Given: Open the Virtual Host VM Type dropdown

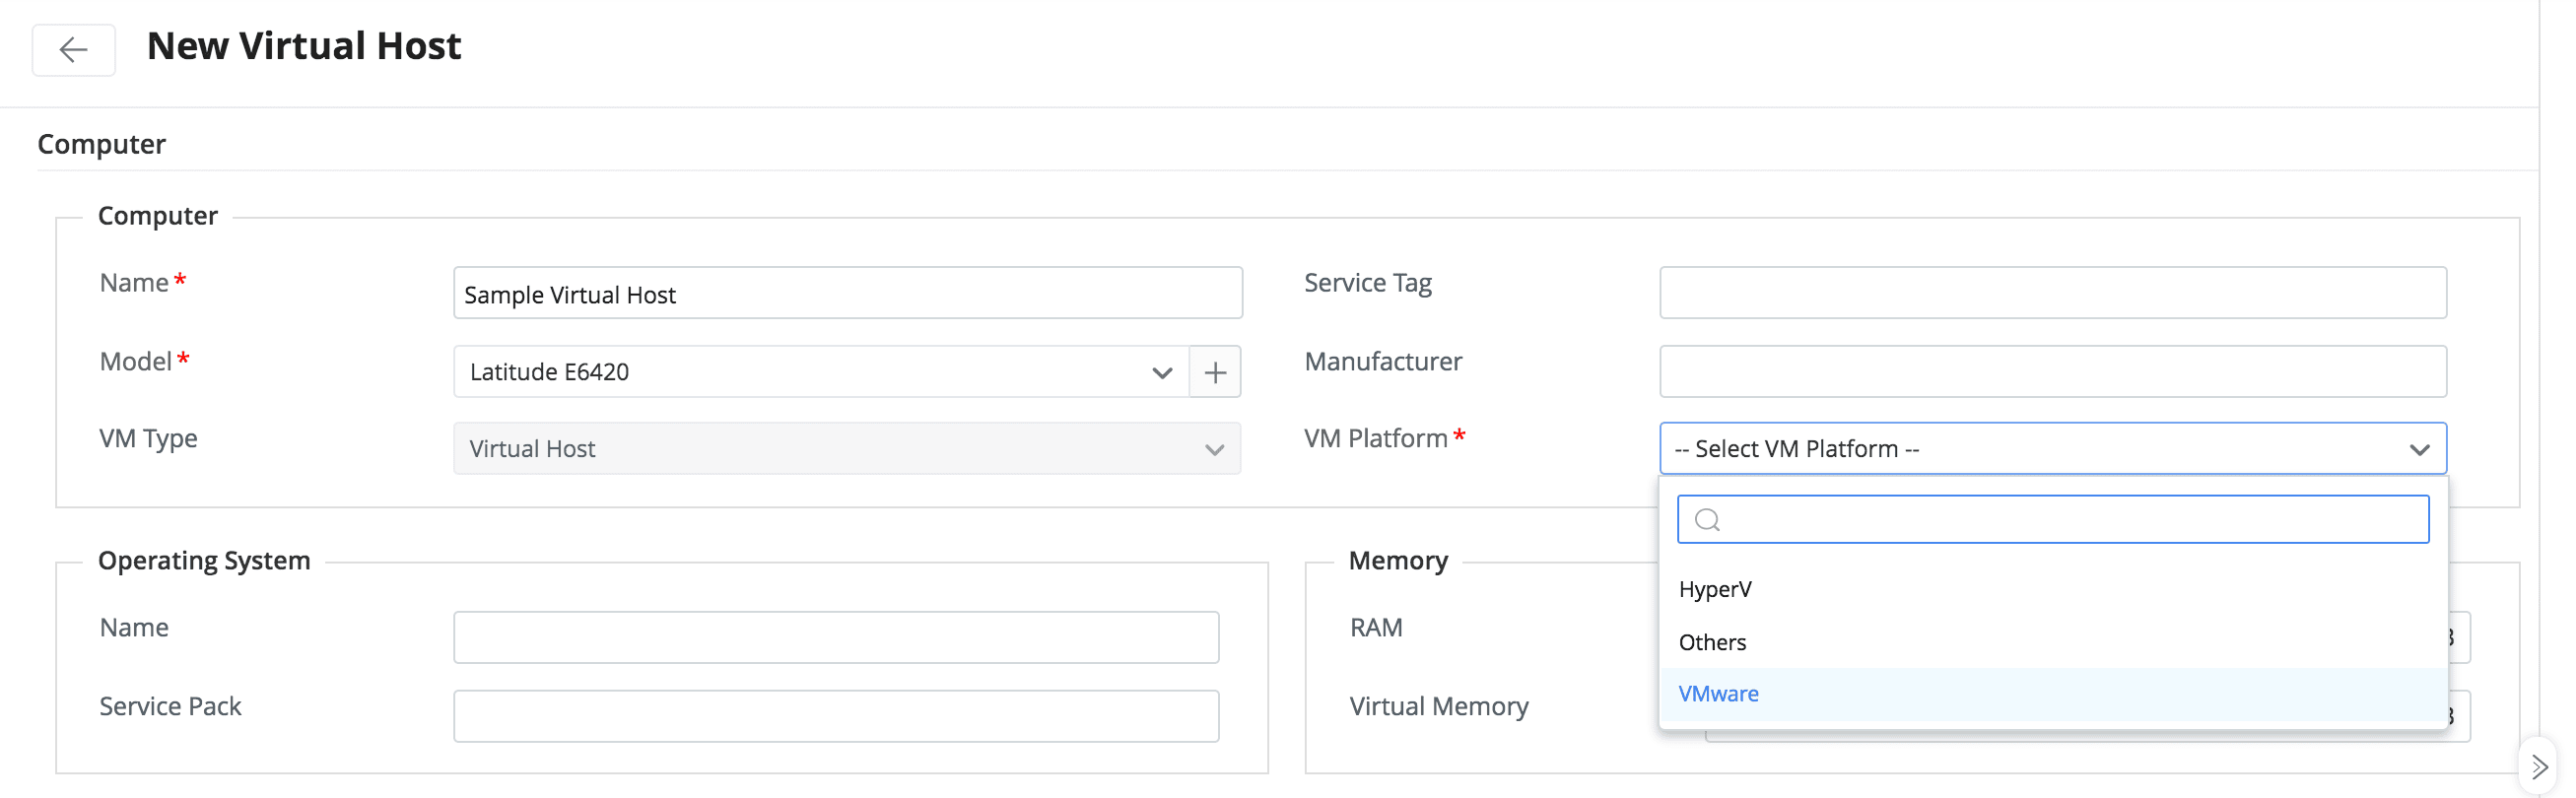Looking at the screenshot, I should [x=830, y=449].
